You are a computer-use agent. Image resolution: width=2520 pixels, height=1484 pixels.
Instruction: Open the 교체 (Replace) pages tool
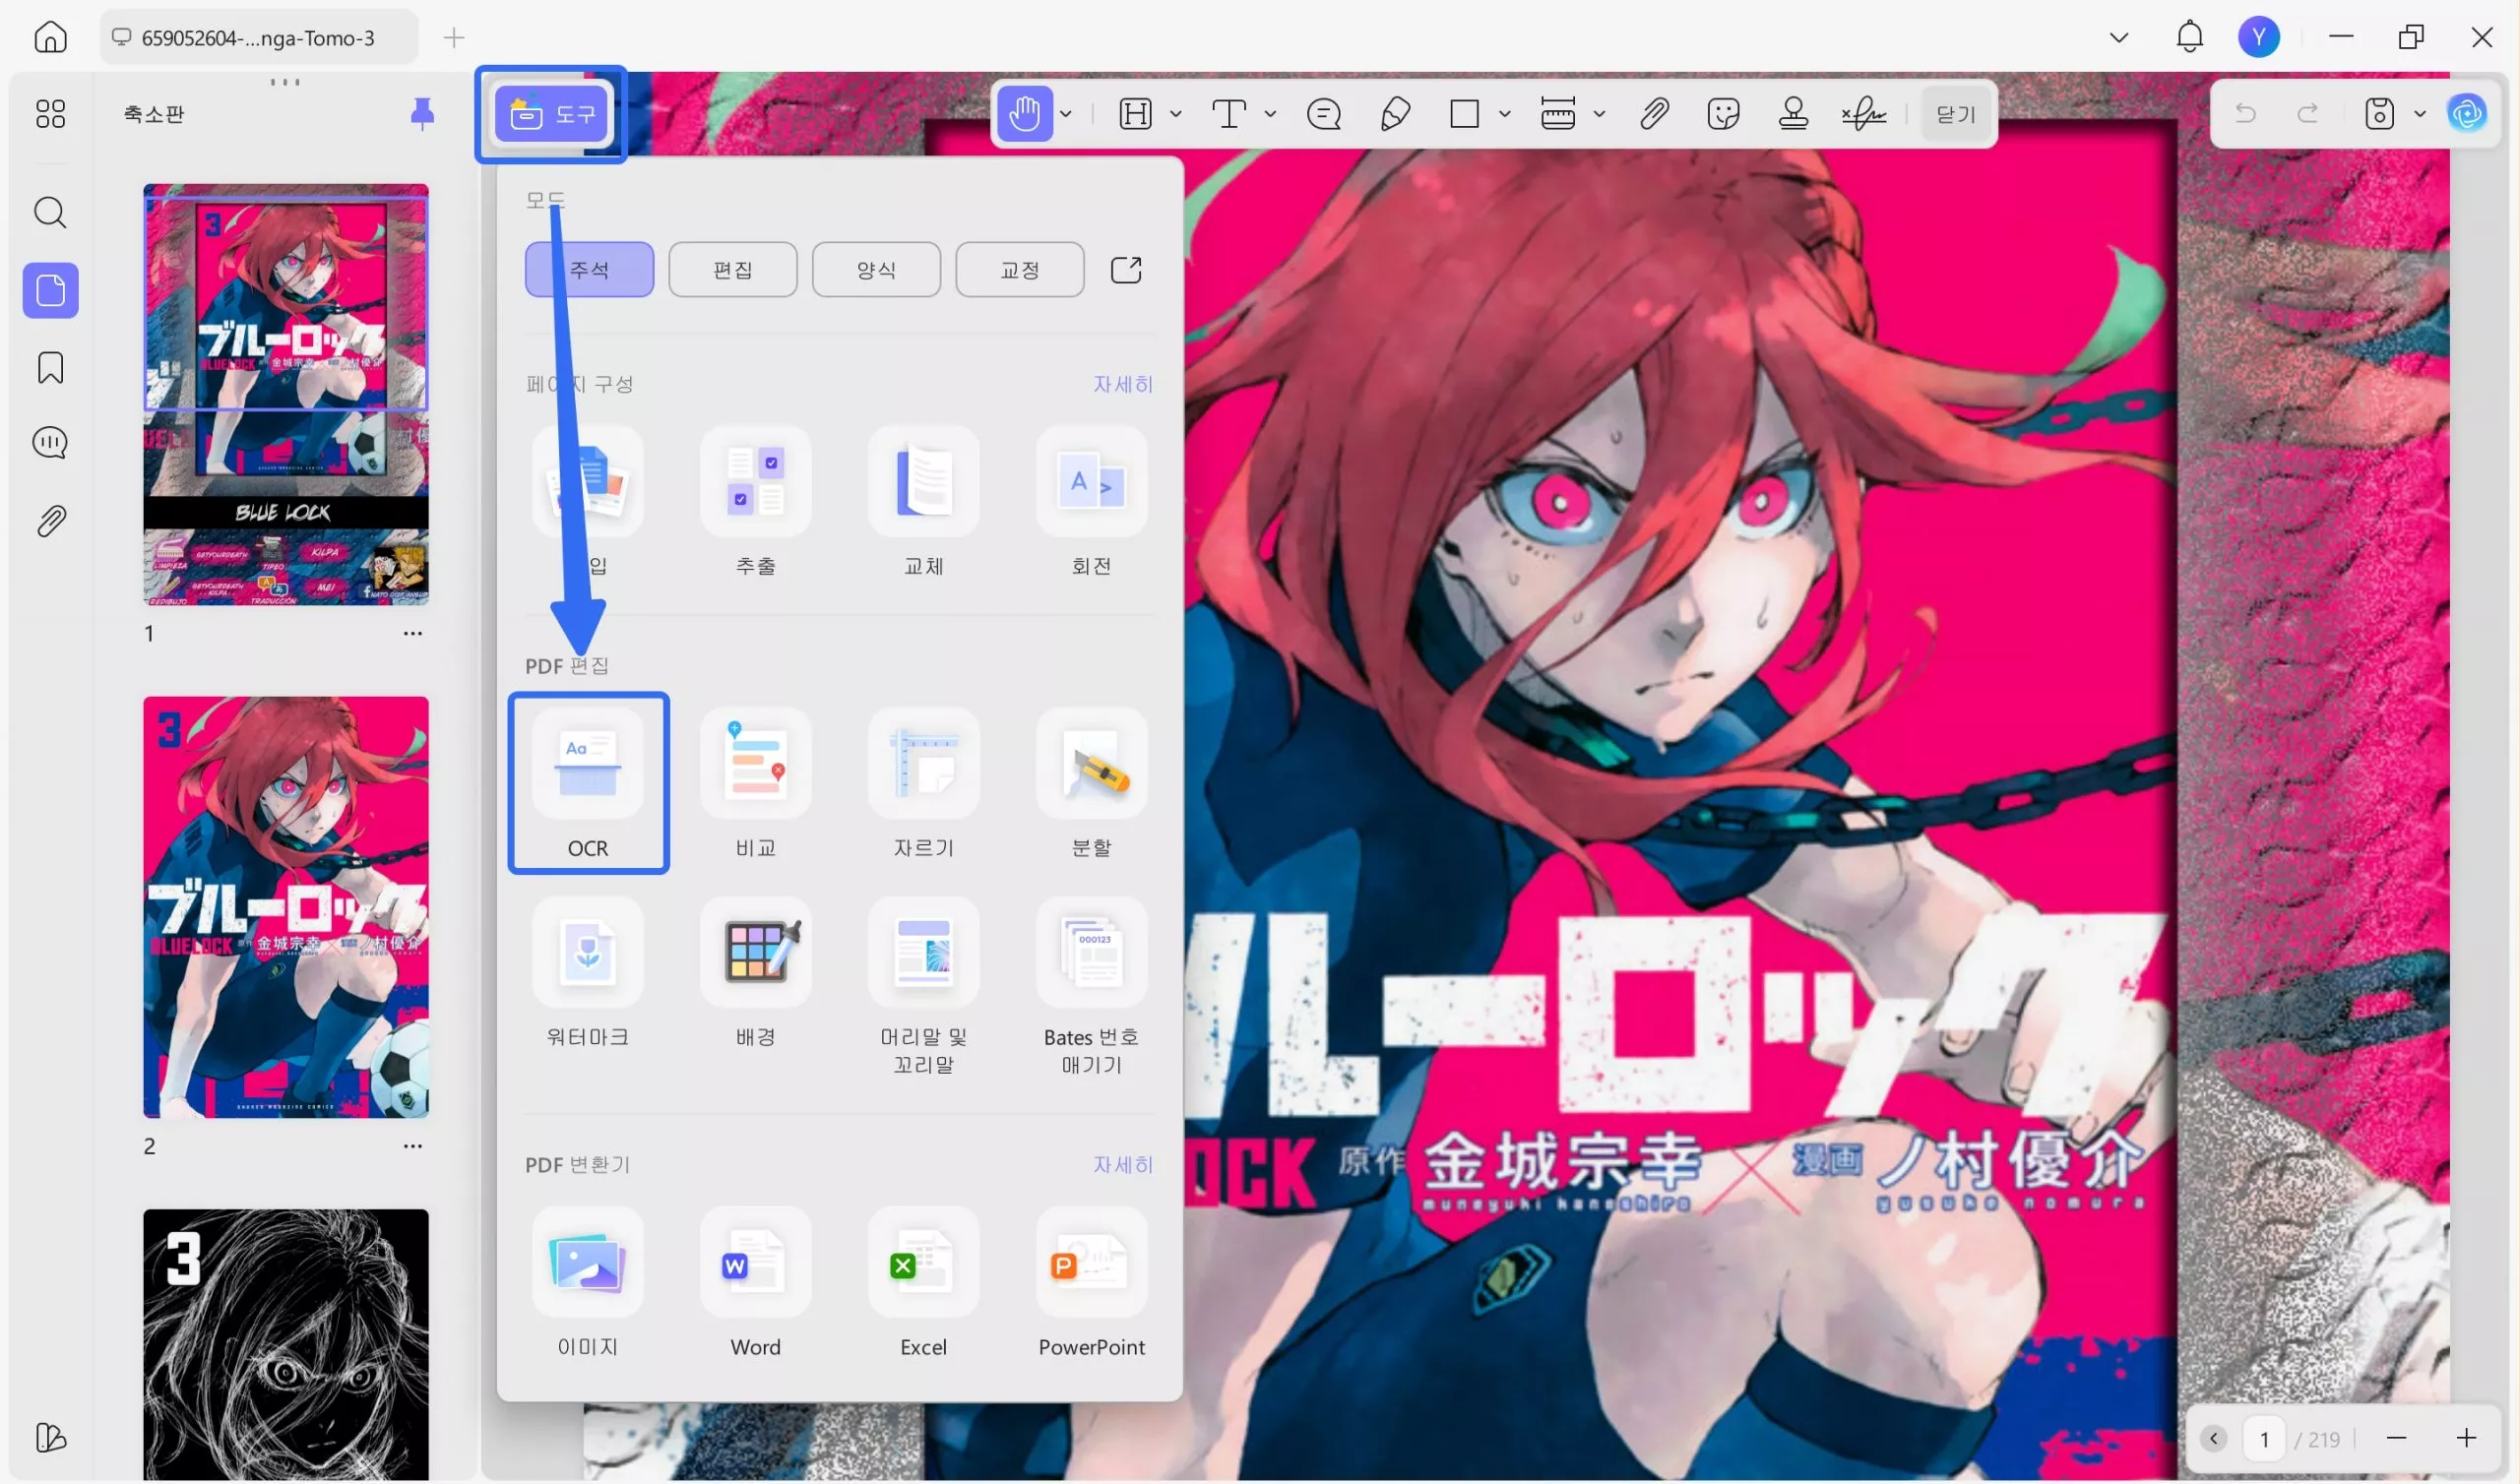(x=923, y=503)
